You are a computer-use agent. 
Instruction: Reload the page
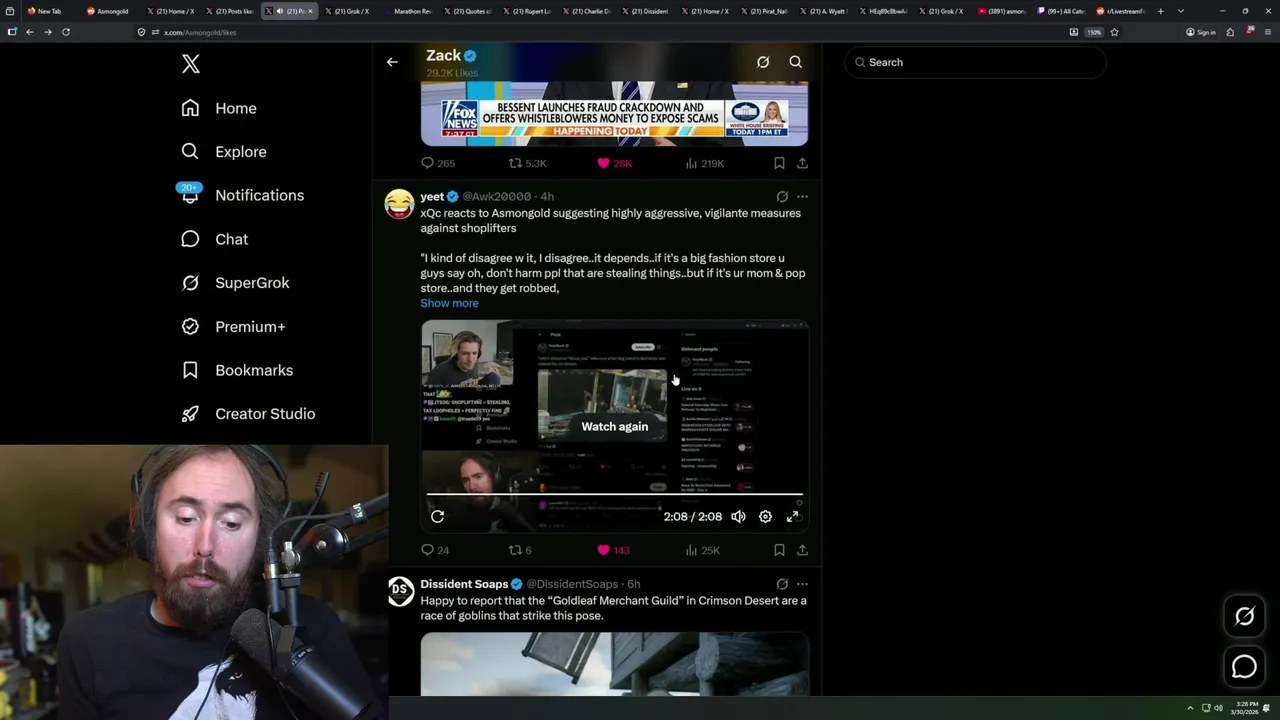(66, 32)
